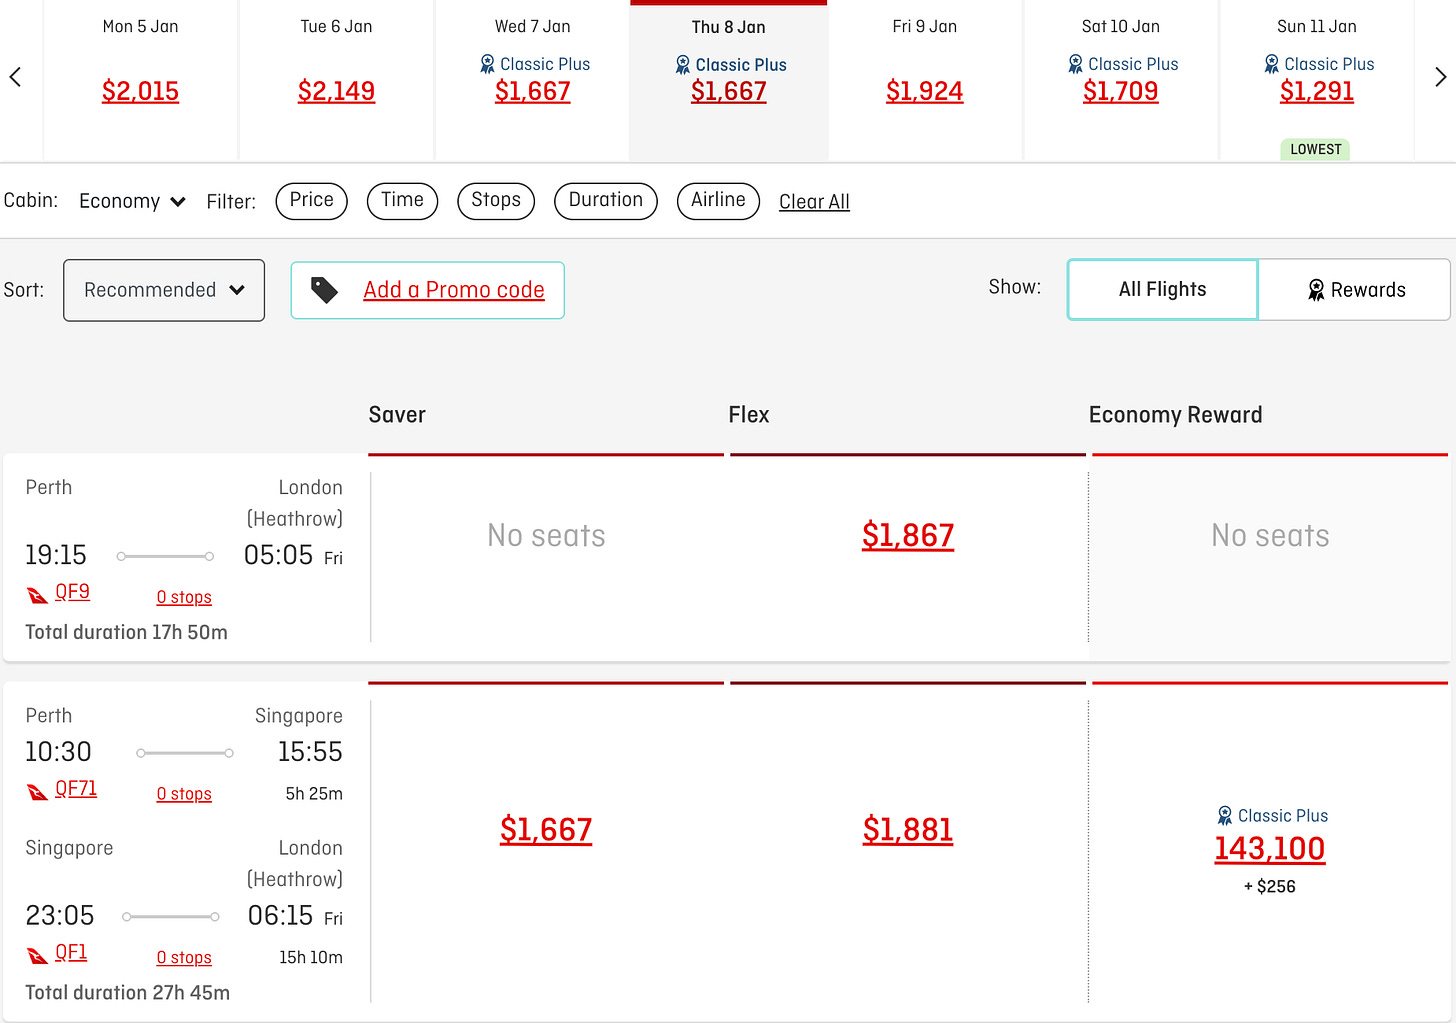This screenshot has width=1456, height=1023.
Task: Select 143,100 points Economy Reward fare
Action: click(1270, 849)
